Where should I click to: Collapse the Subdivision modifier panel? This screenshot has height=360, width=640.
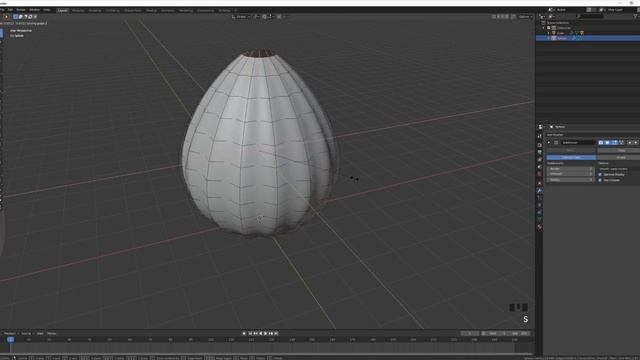[549, 142]
